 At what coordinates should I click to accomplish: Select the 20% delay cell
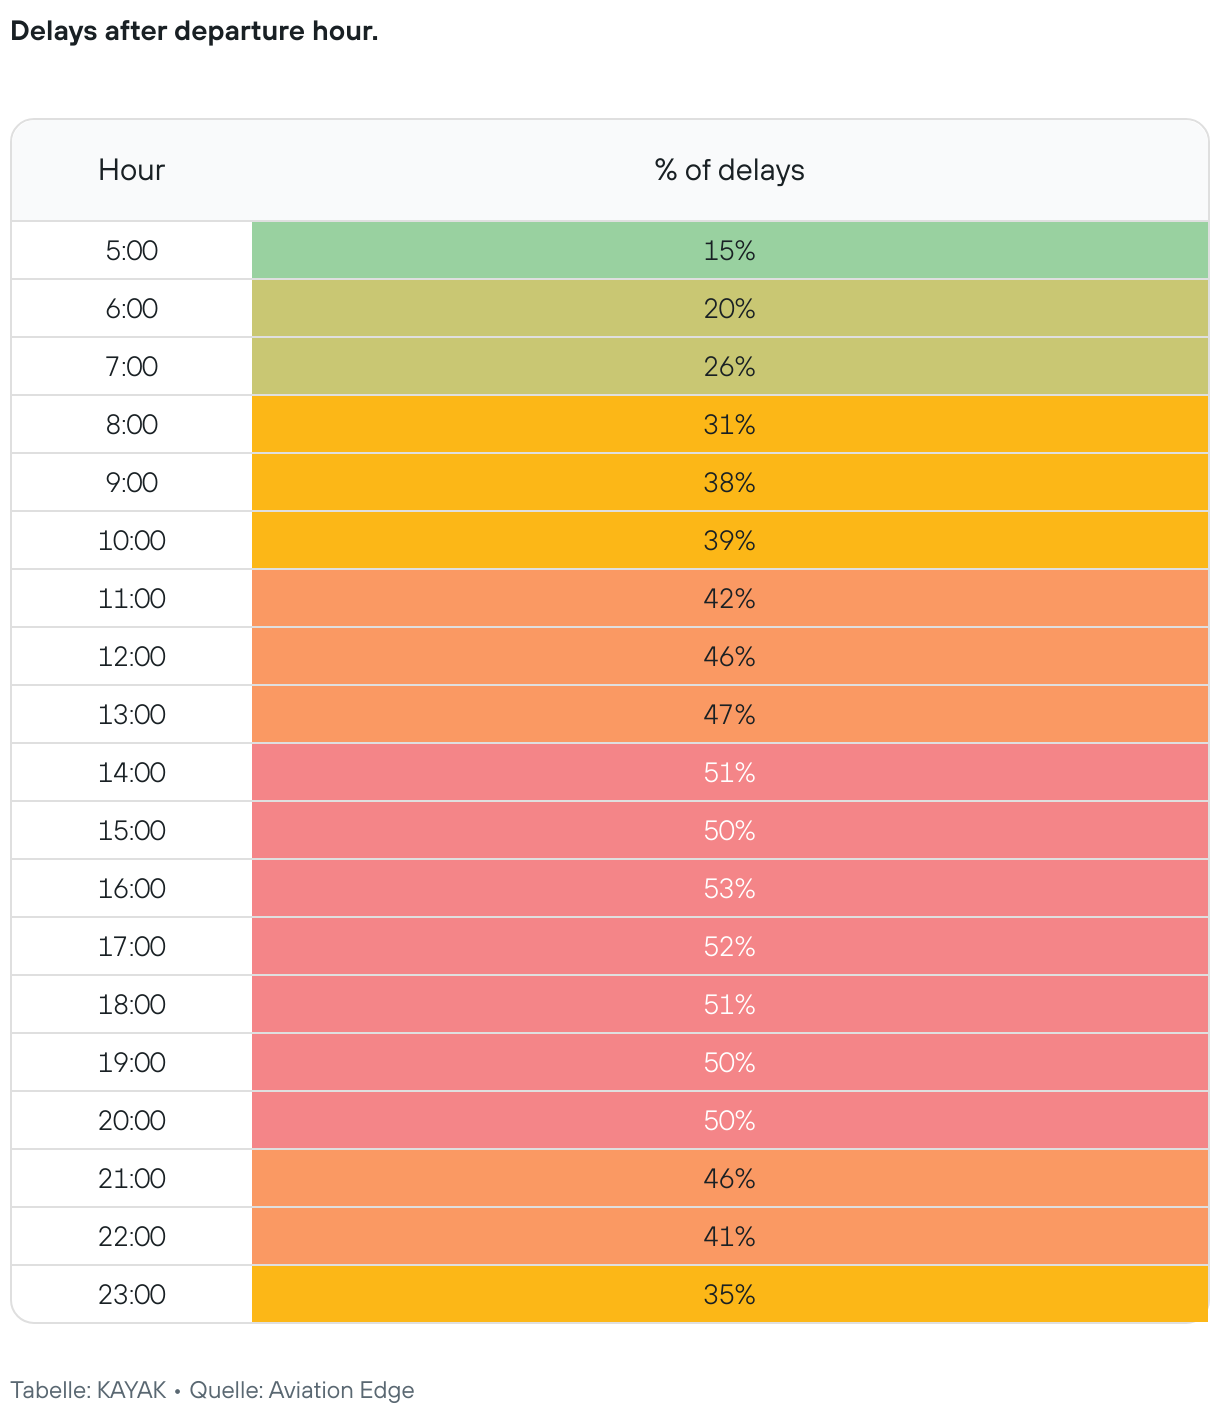pos(729,308)
